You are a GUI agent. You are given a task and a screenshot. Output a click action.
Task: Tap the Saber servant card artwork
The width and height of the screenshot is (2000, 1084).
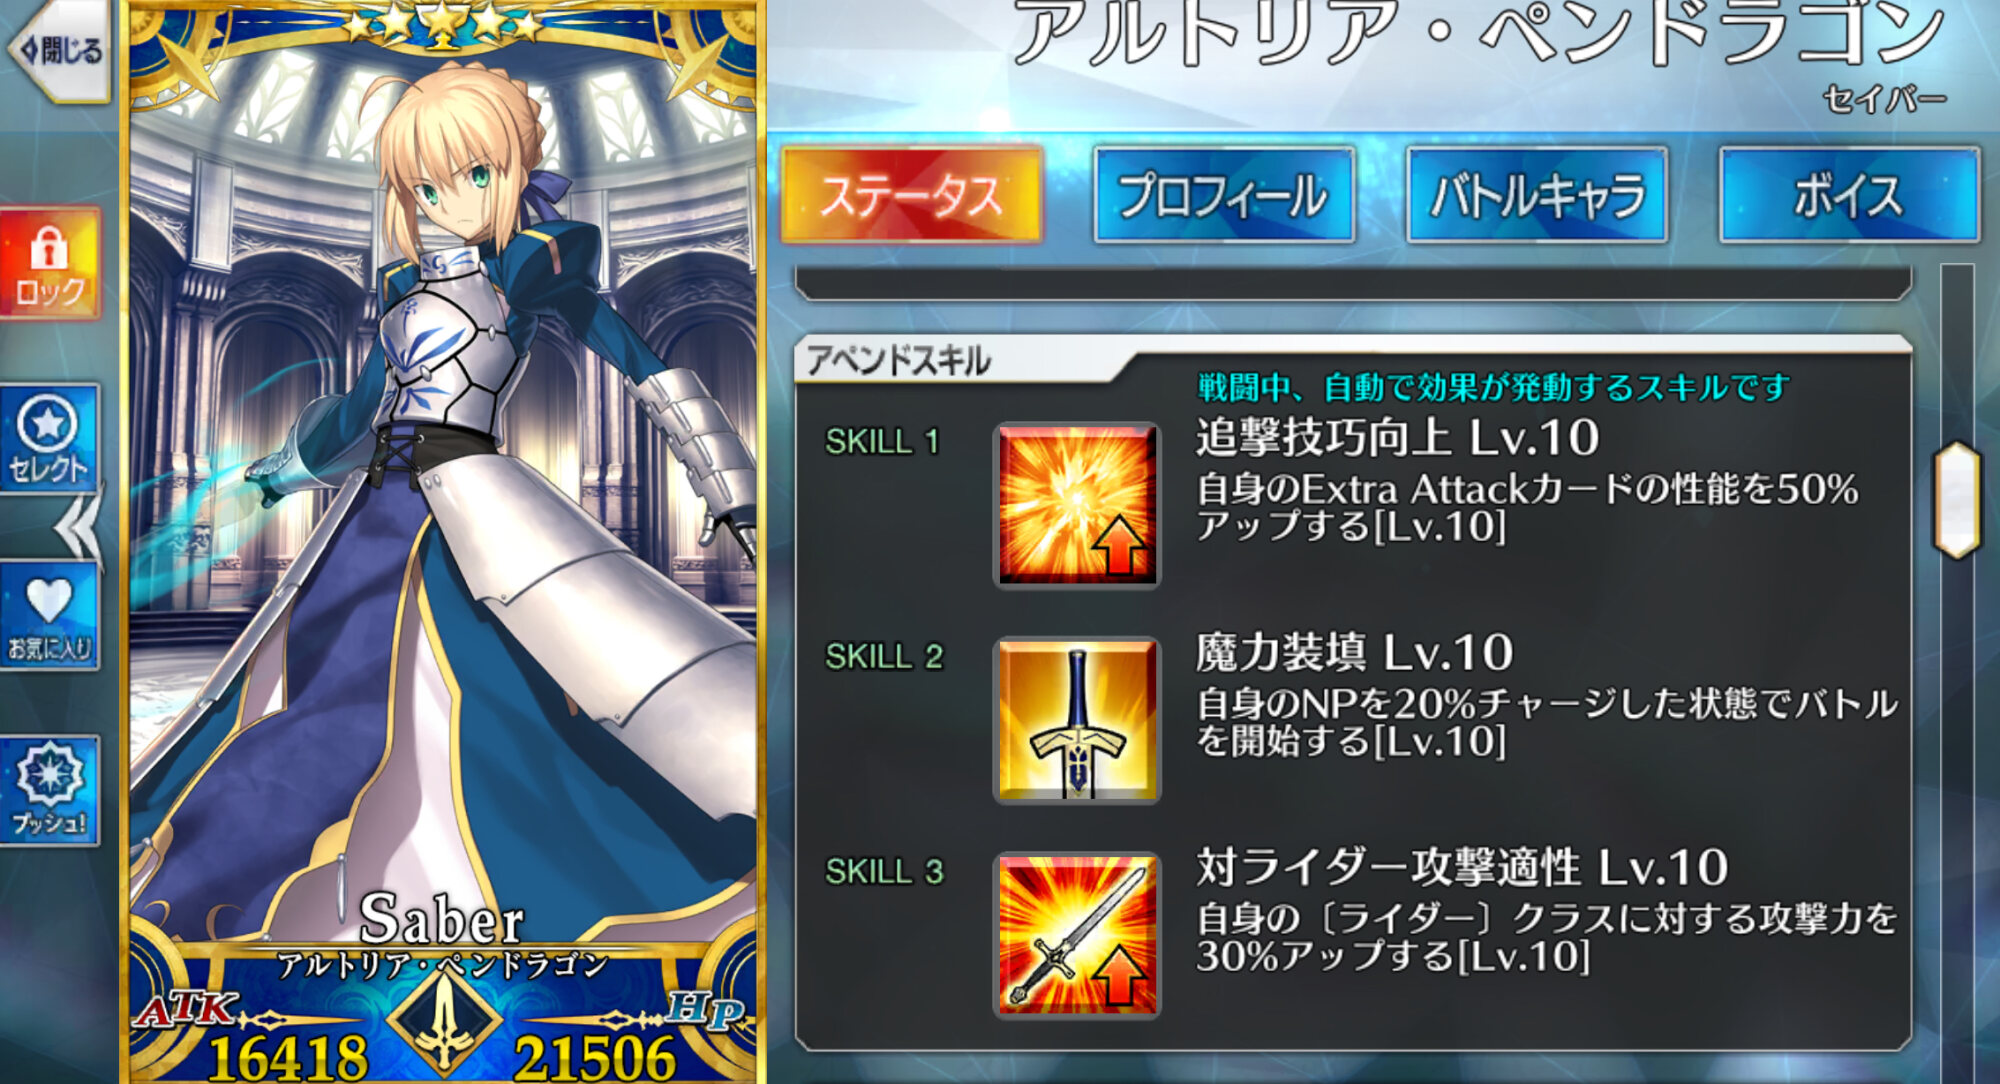442,480
